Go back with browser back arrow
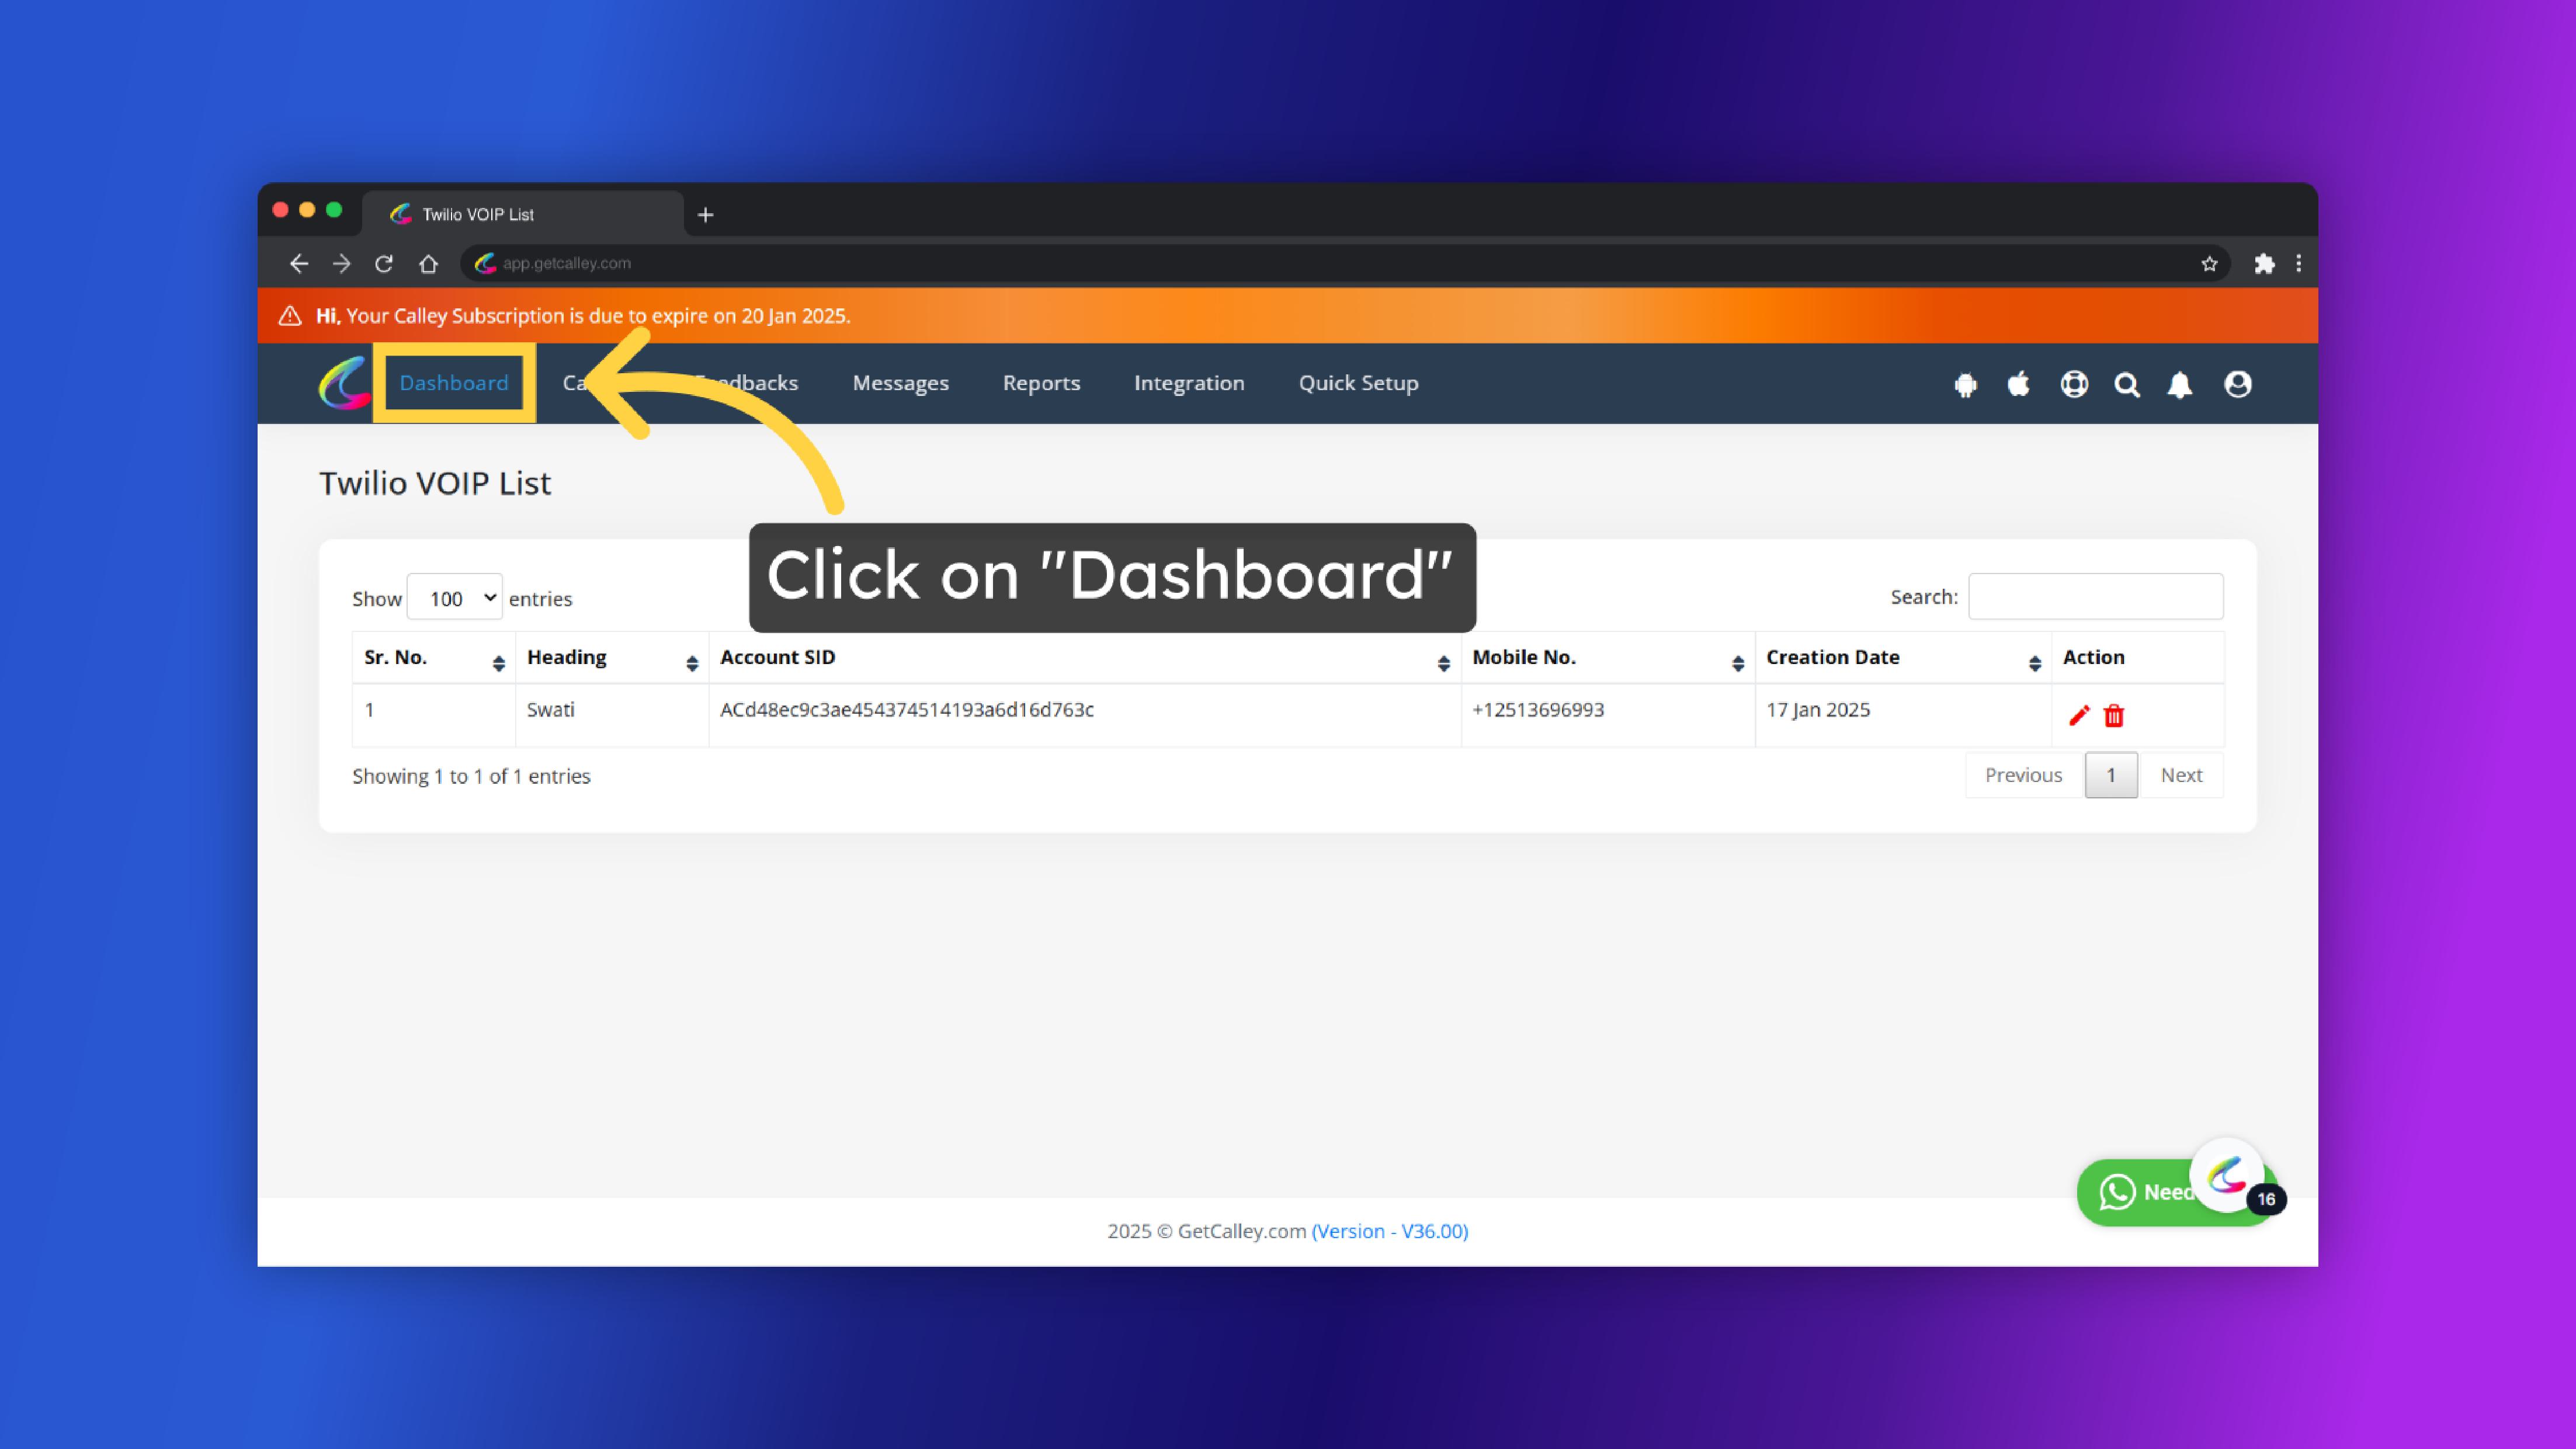Image resolution: width=2576 pixels, height=1449 pixels. pyautogui.click(x=298, y=263)
